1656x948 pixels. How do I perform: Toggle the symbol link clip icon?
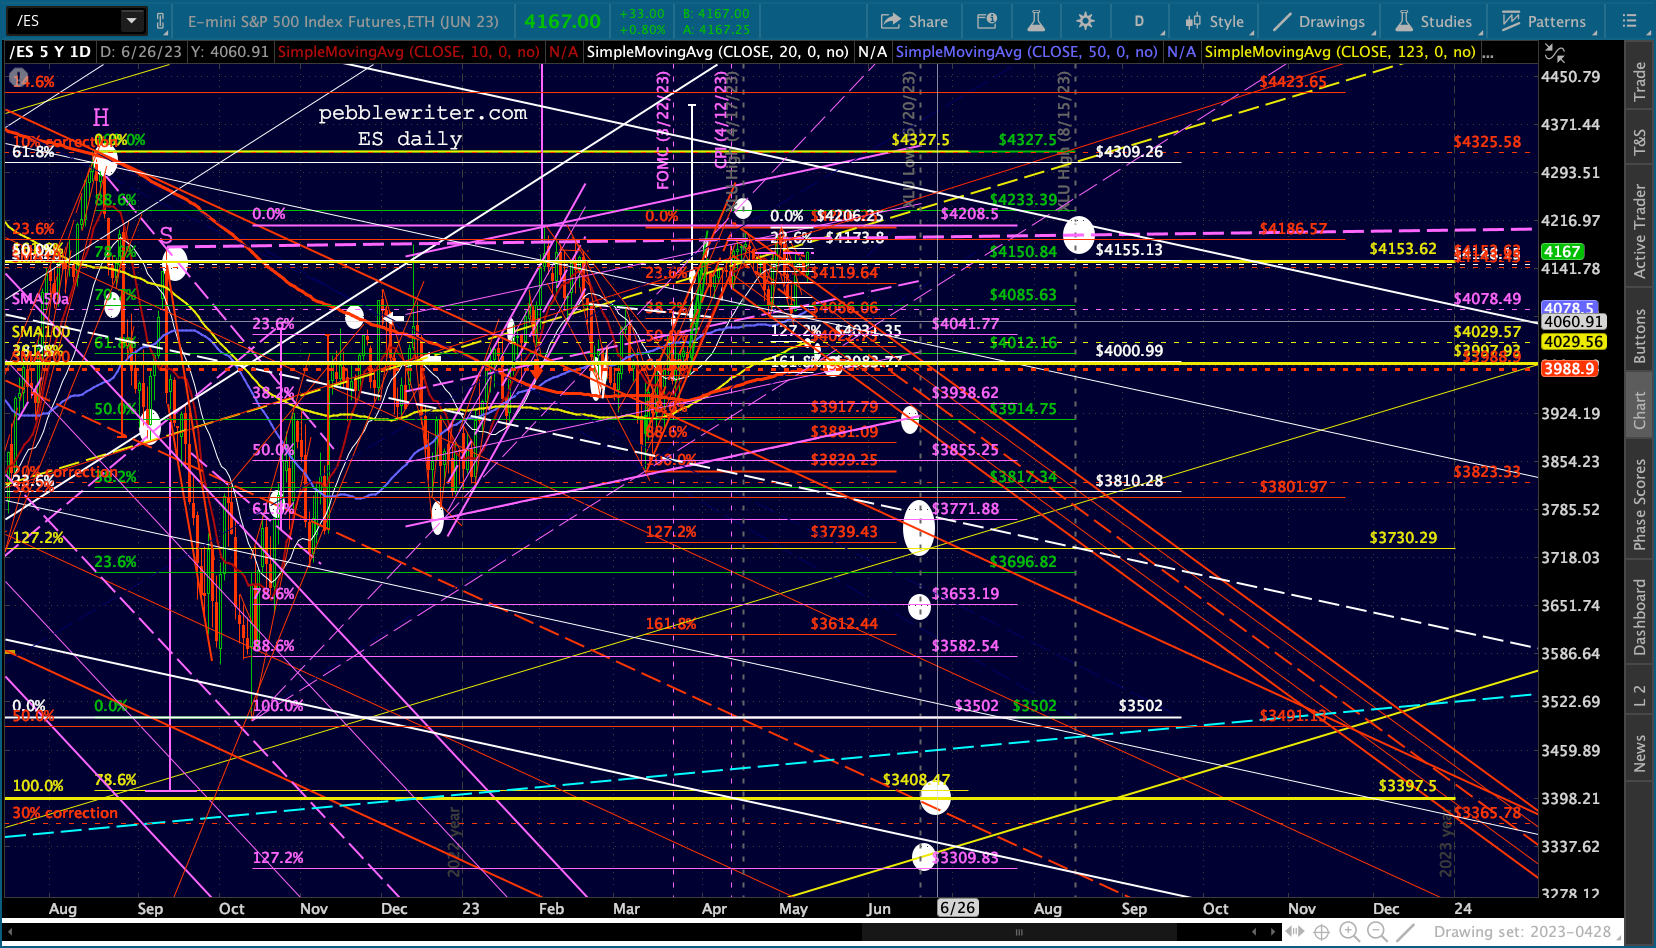(x=160, y=21)
